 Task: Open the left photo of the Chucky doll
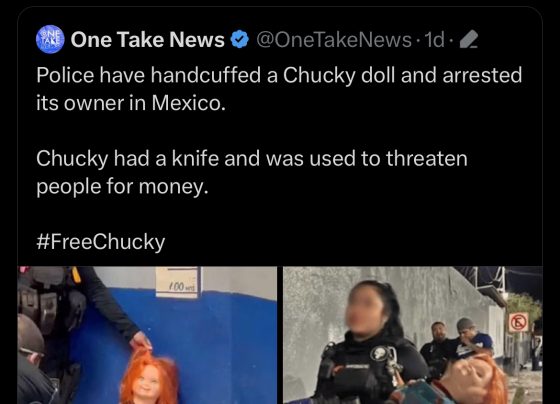147,335
